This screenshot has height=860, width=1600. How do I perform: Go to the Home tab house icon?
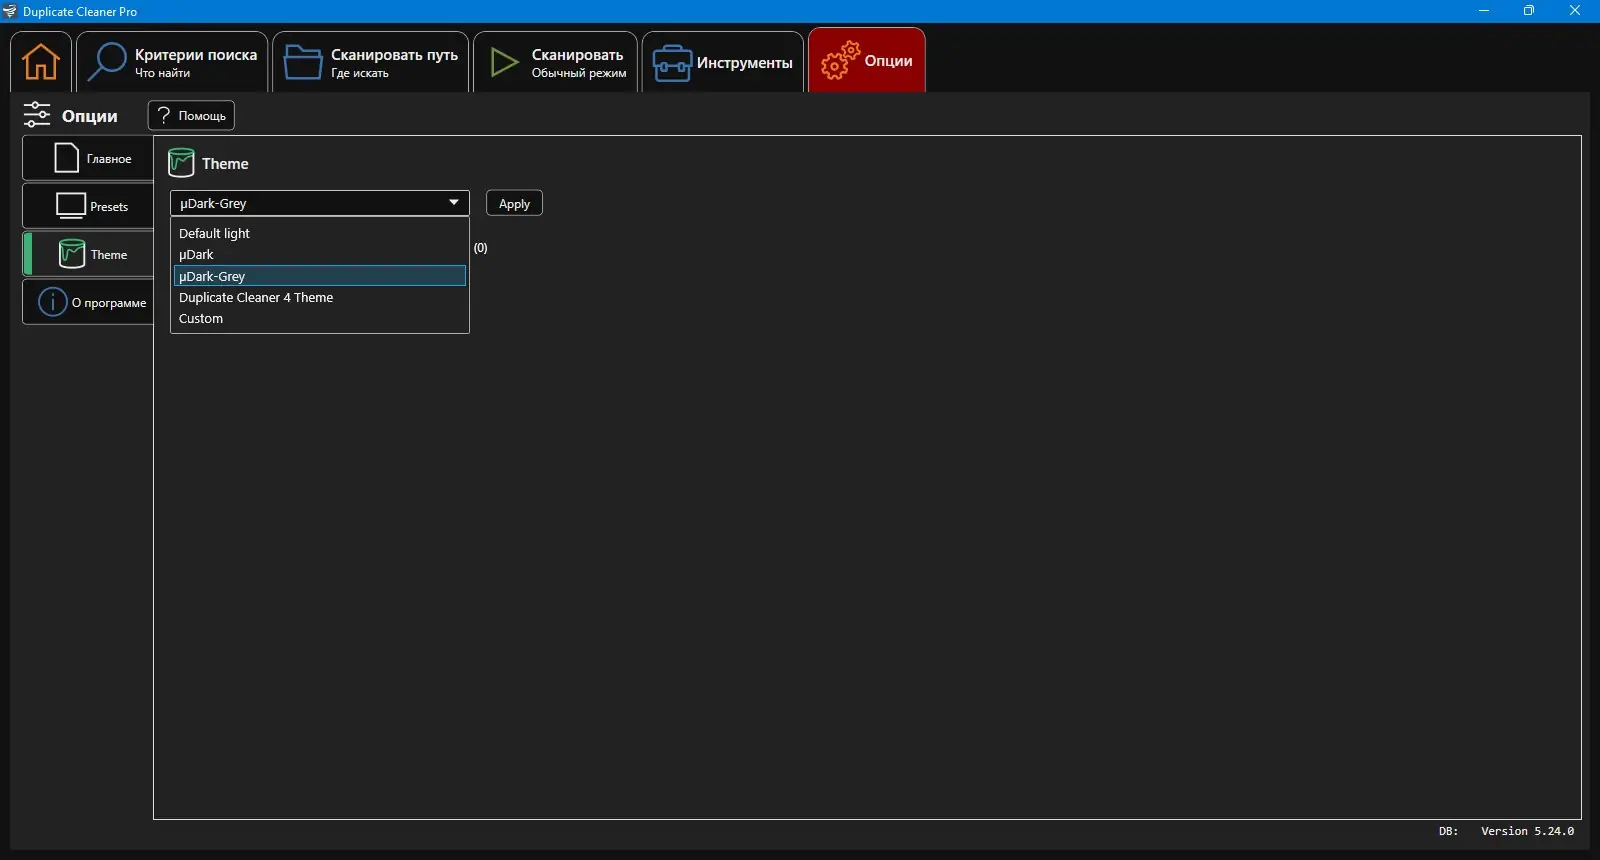41,62
